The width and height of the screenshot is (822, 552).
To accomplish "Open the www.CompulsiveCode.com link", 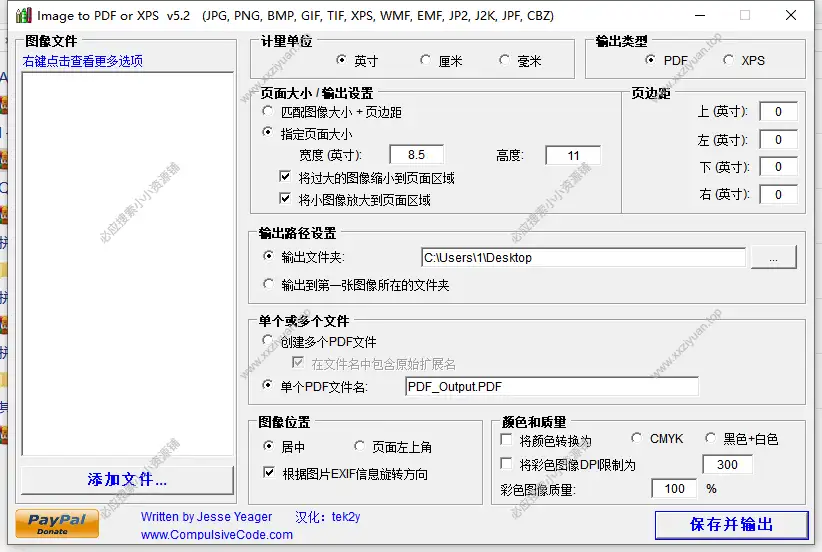I will pos(217,535).
